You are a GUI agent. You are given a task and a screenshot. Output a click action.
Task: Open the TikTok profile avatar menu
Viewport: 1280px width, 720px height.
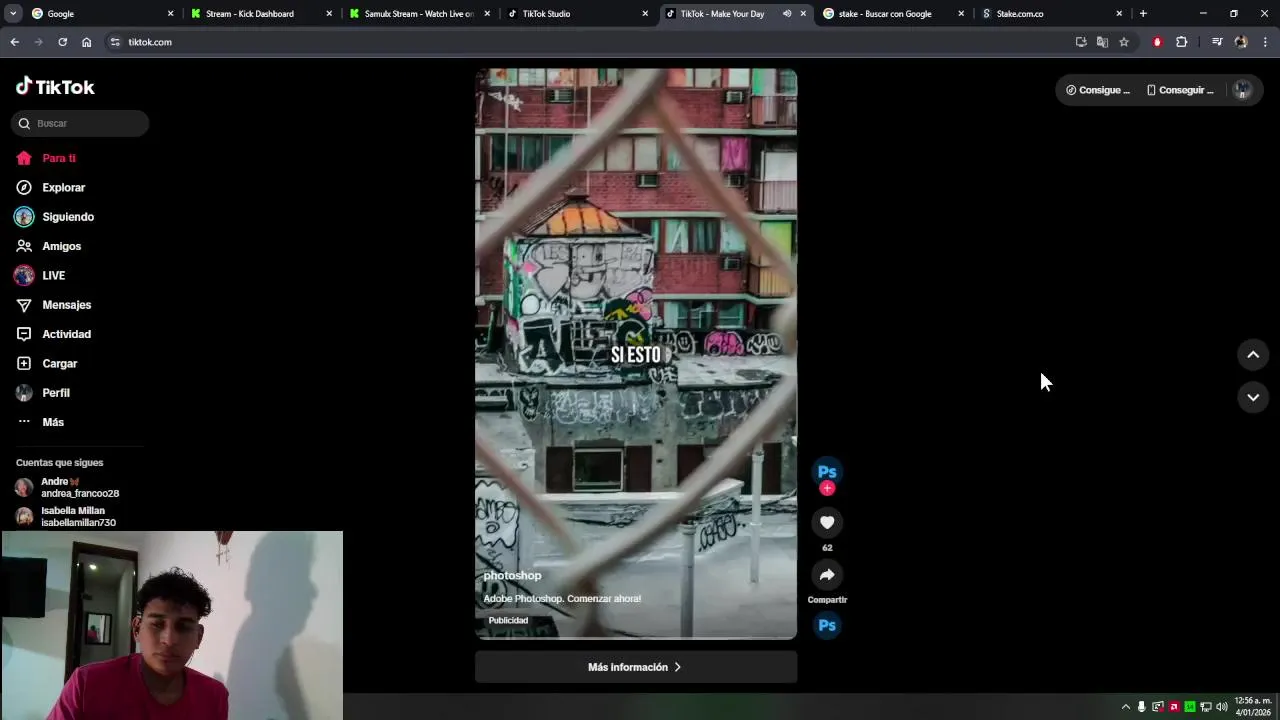(1243, 90)
